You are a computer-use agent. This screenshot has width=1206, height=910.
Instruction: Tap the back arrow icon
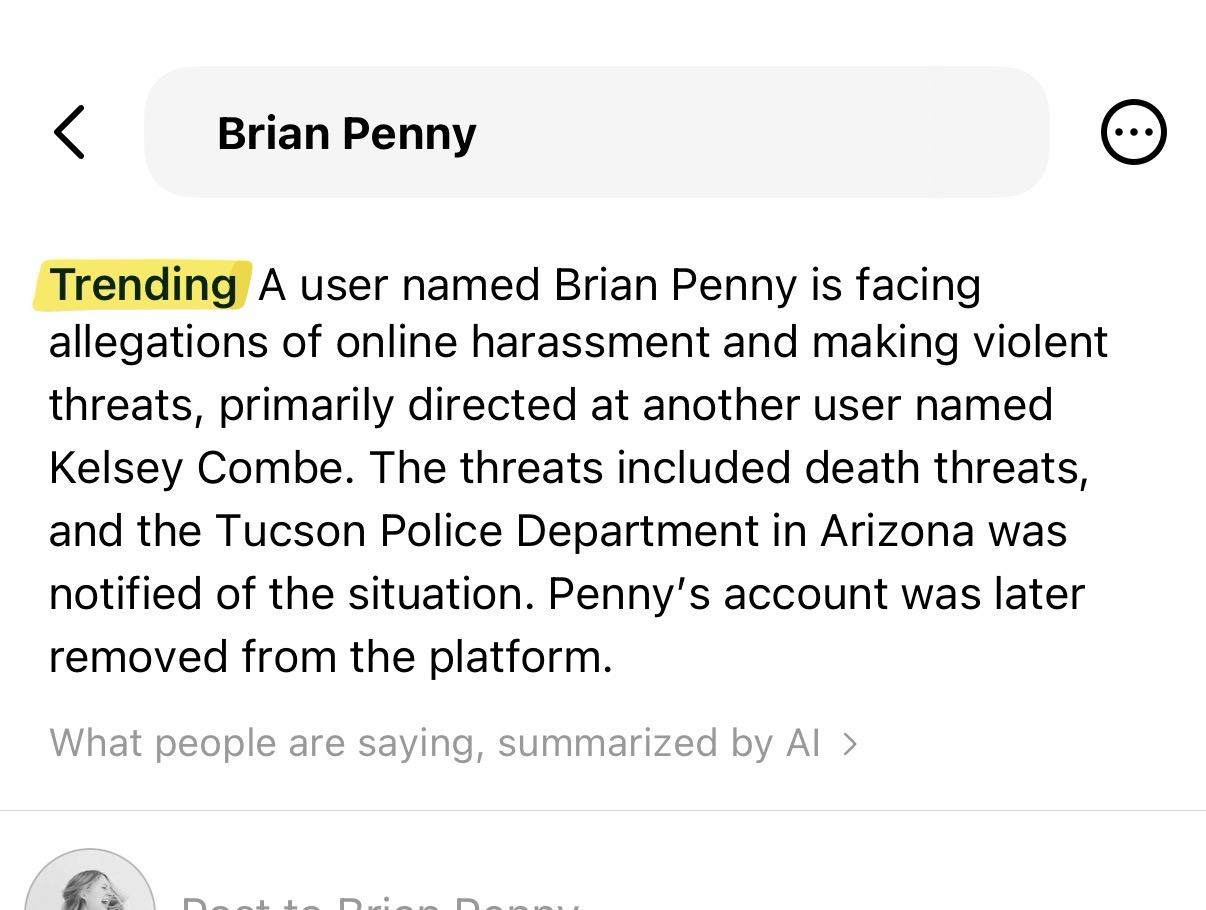coord(69,132)
